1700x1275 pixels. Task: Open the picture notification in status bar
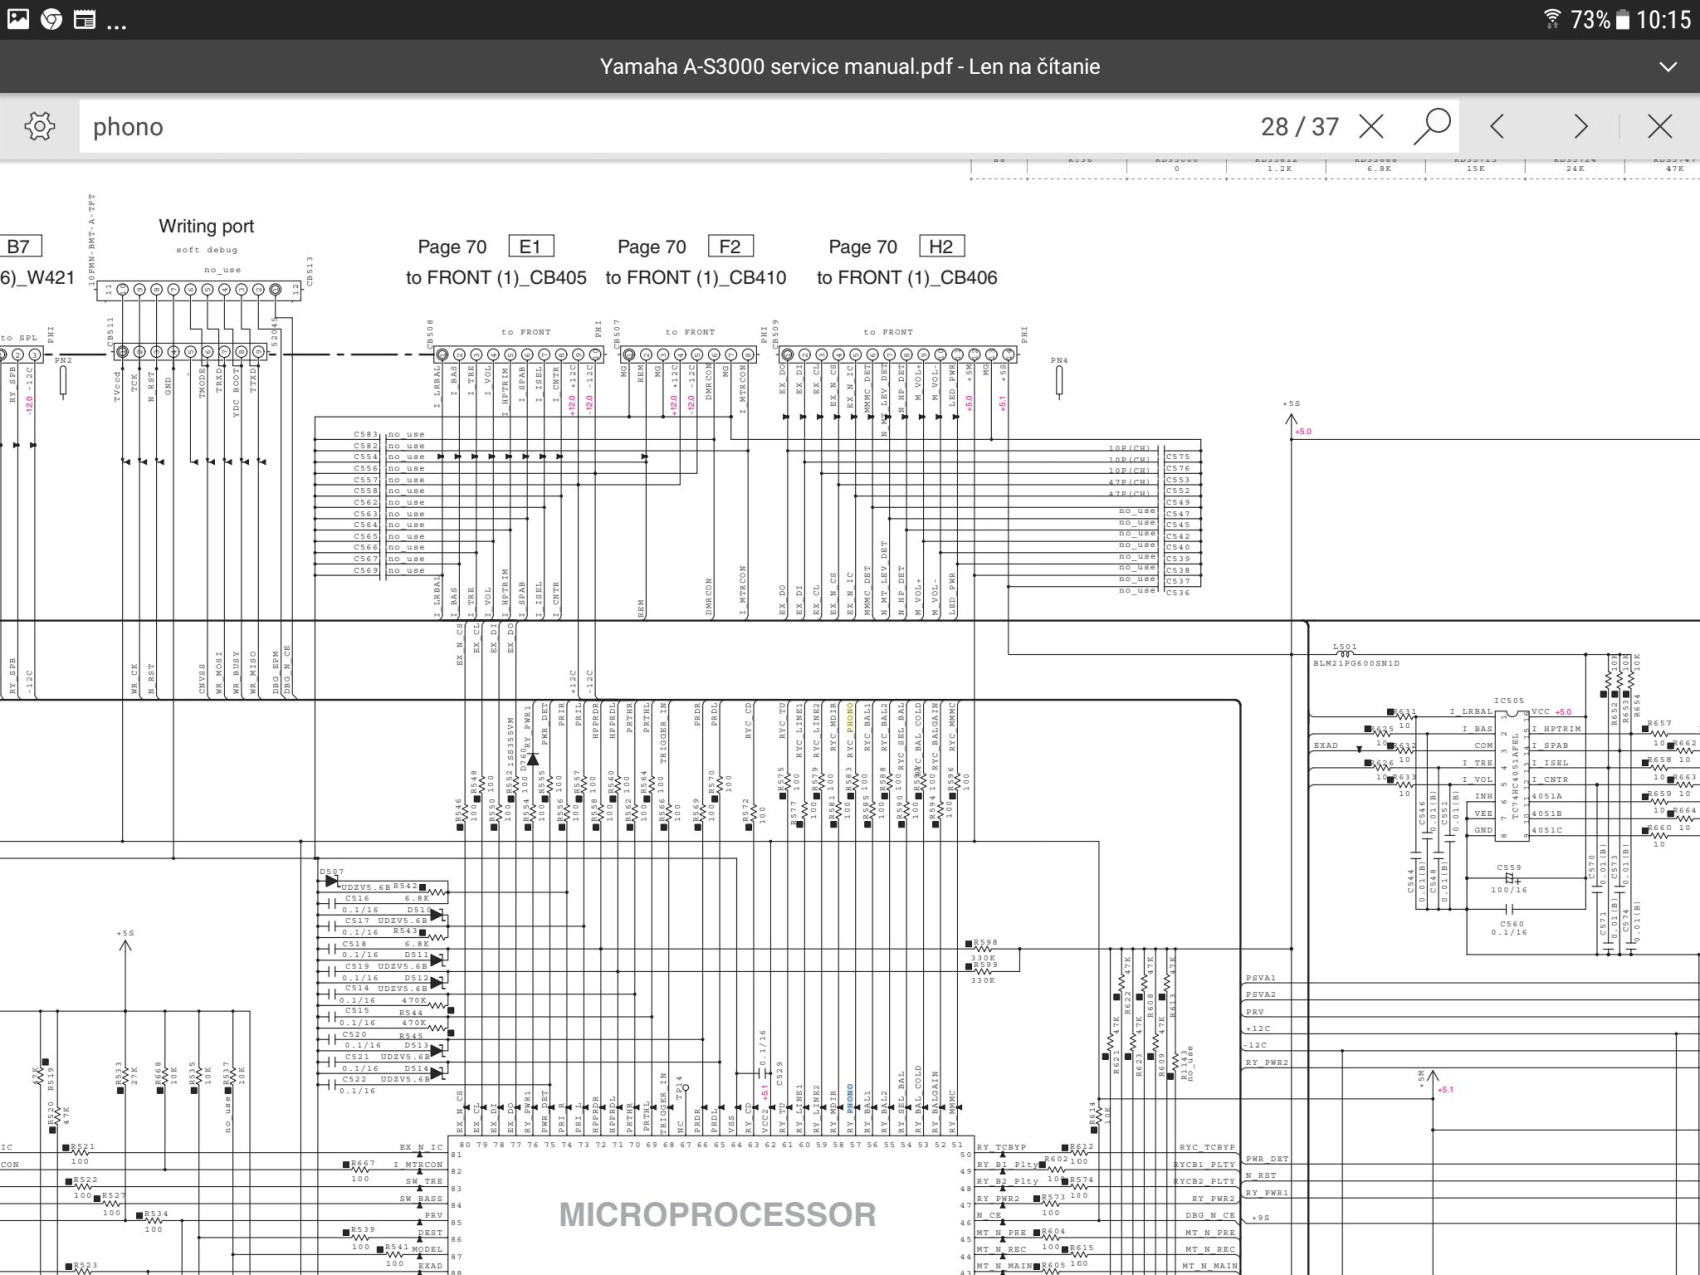click(x=18, y=19)
